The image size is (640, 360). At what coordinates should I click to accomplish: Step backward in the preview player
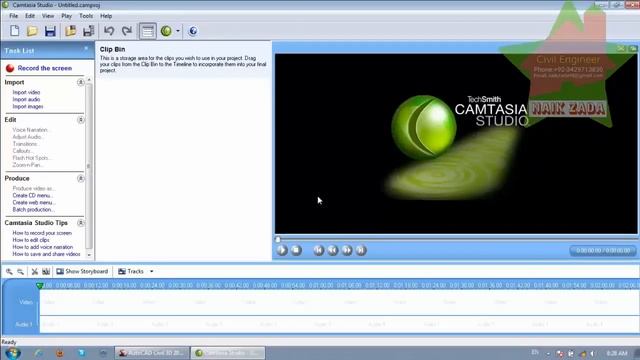333,250
